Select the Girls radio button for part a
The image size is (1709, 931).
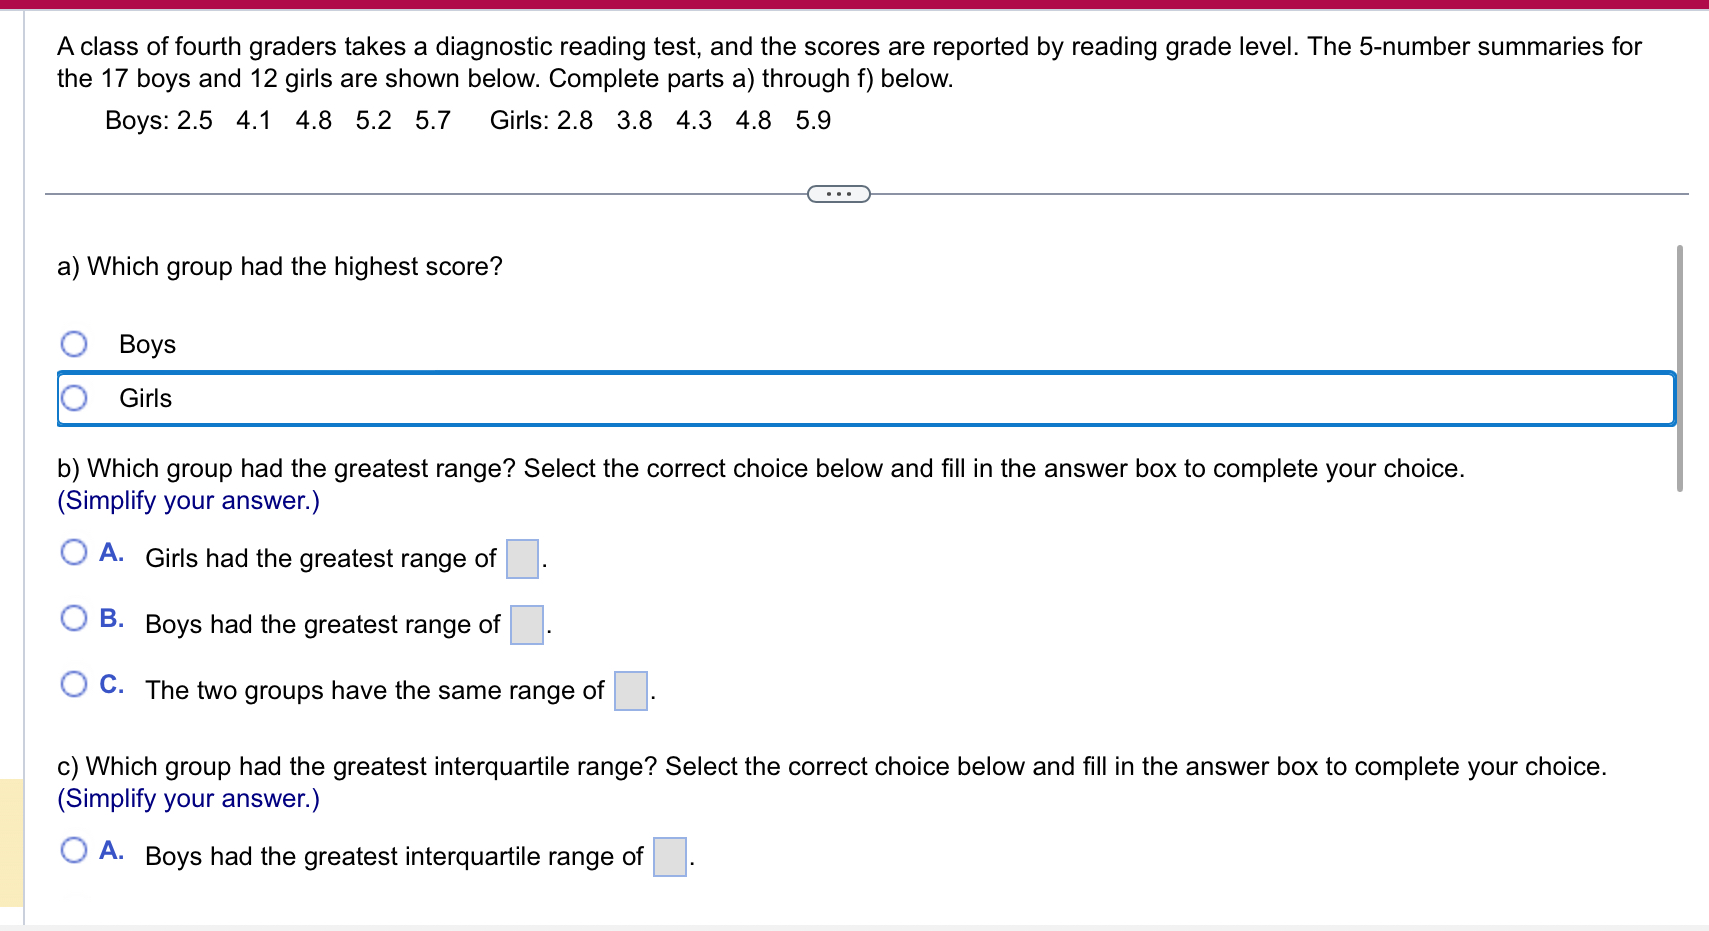[73, 397]
